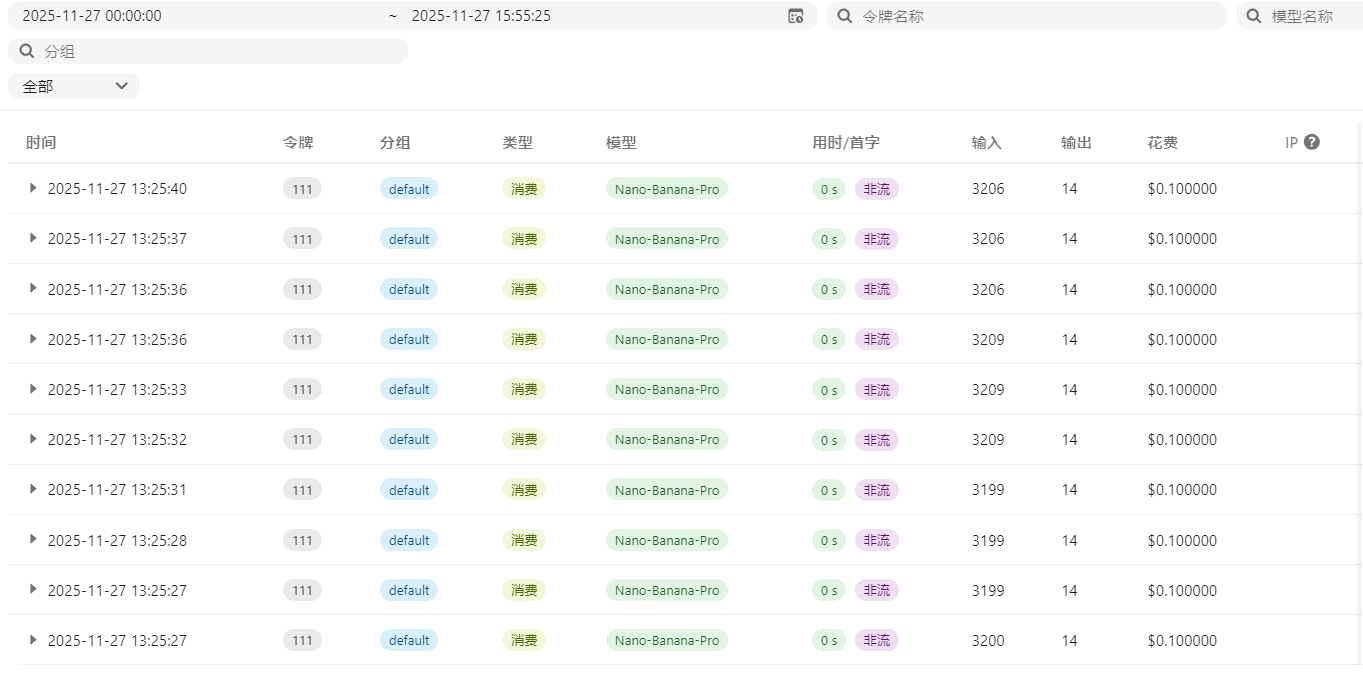The height and width of the screenshot is (678, 1363).
Task: Focus the token name search input
Action: (1026, 16)
